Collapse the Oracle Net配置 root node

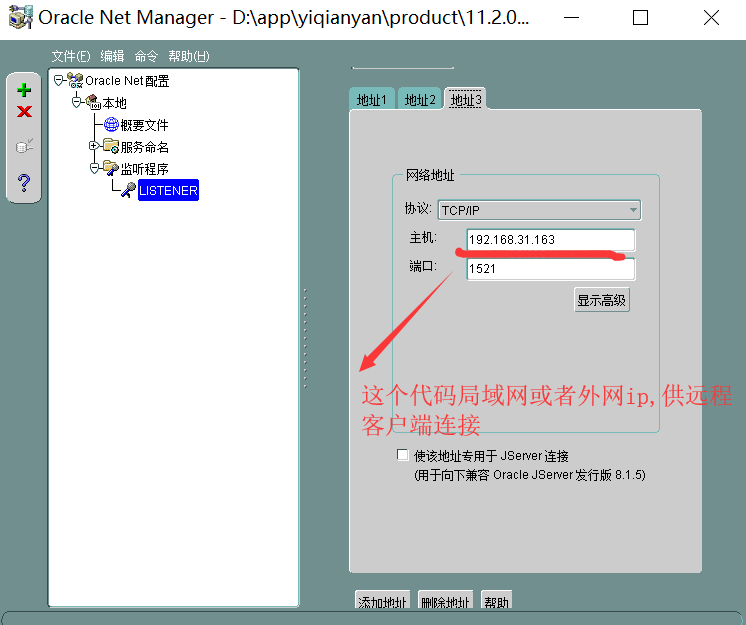pos(59,80)
